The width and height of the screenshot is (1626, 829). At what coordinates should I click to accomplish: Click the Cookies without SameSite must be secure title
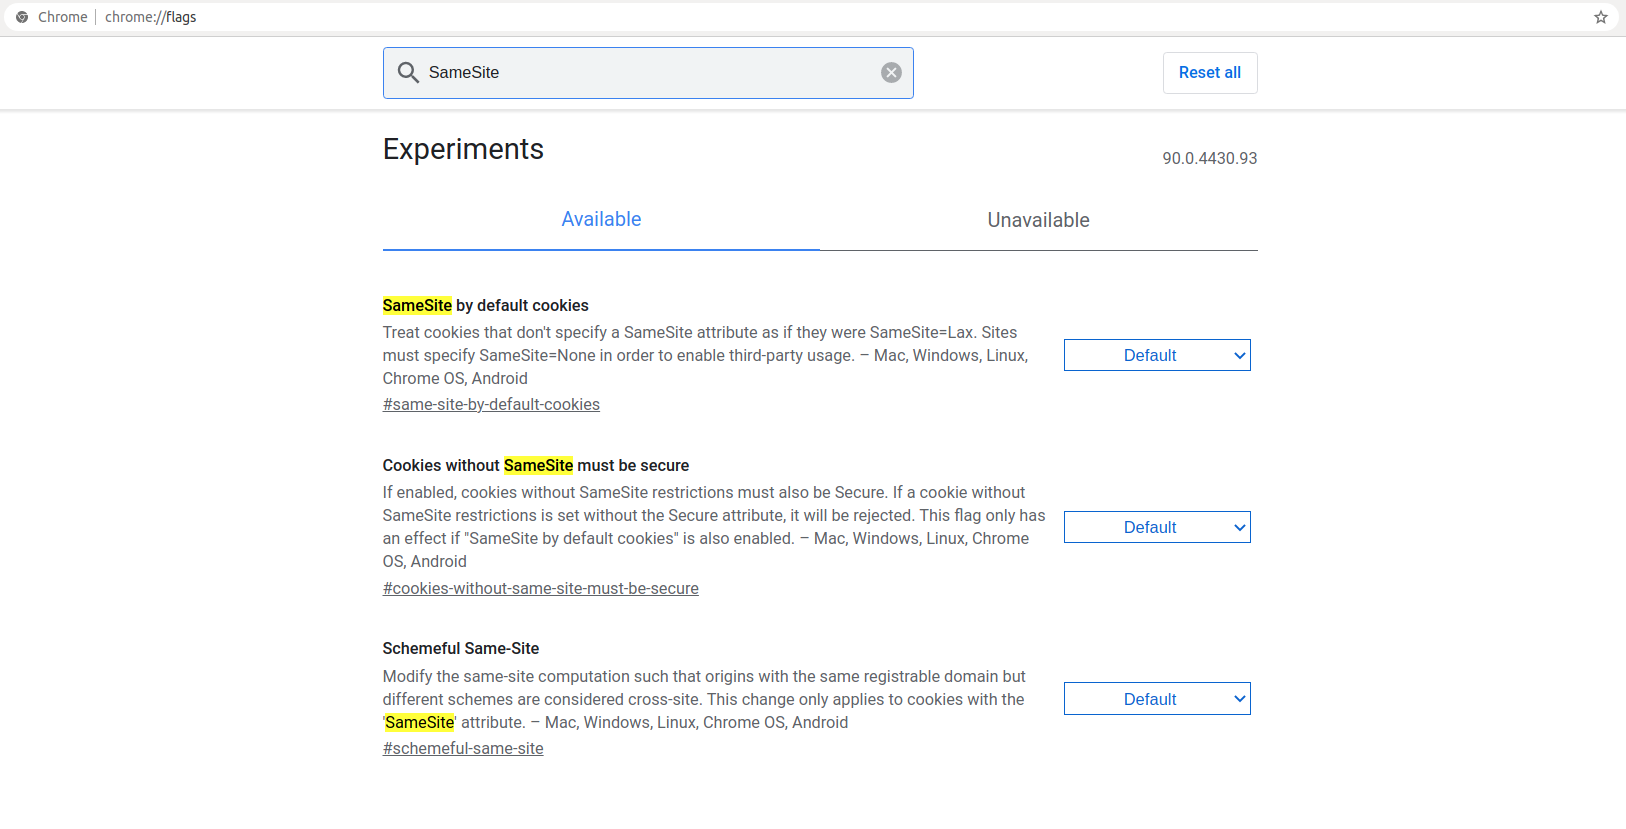click(x=536, y=465)
